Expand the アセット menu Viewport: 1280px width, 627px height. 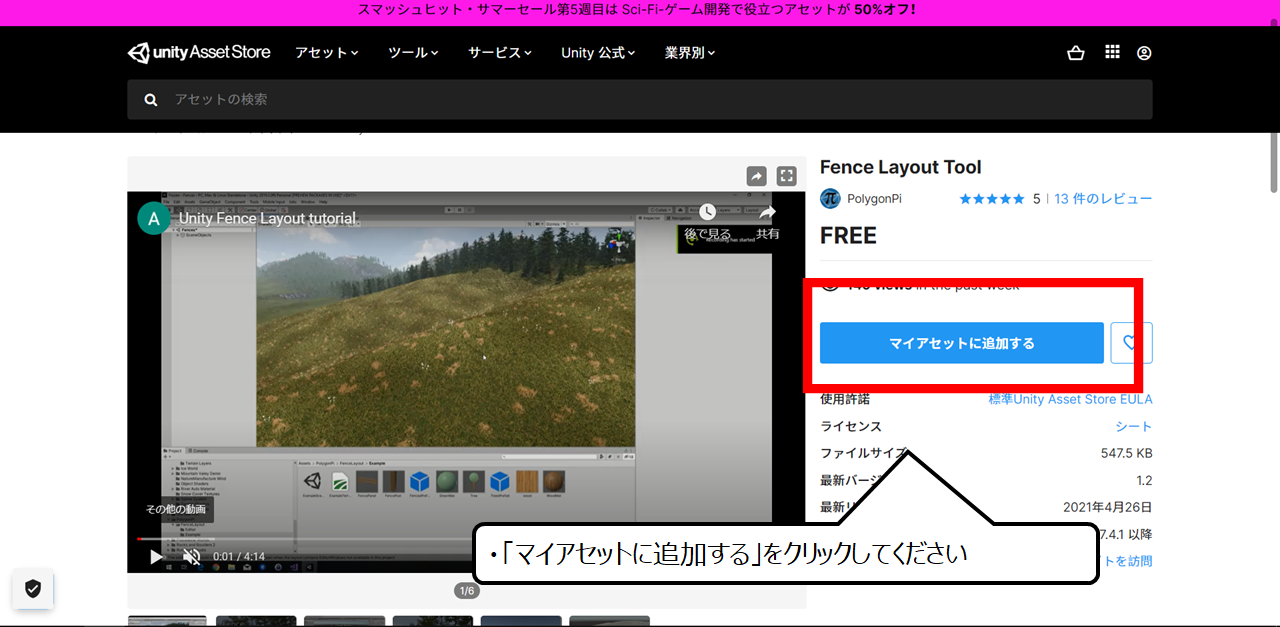click(x=326, y=53)
